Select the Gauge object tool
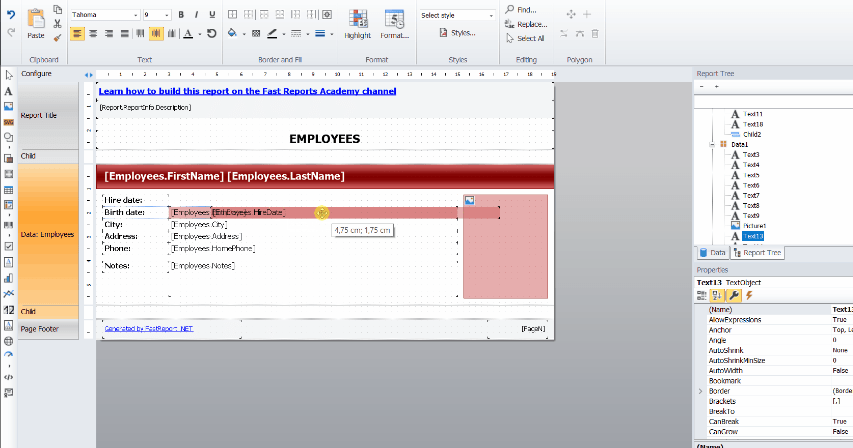 pos(9,354)
